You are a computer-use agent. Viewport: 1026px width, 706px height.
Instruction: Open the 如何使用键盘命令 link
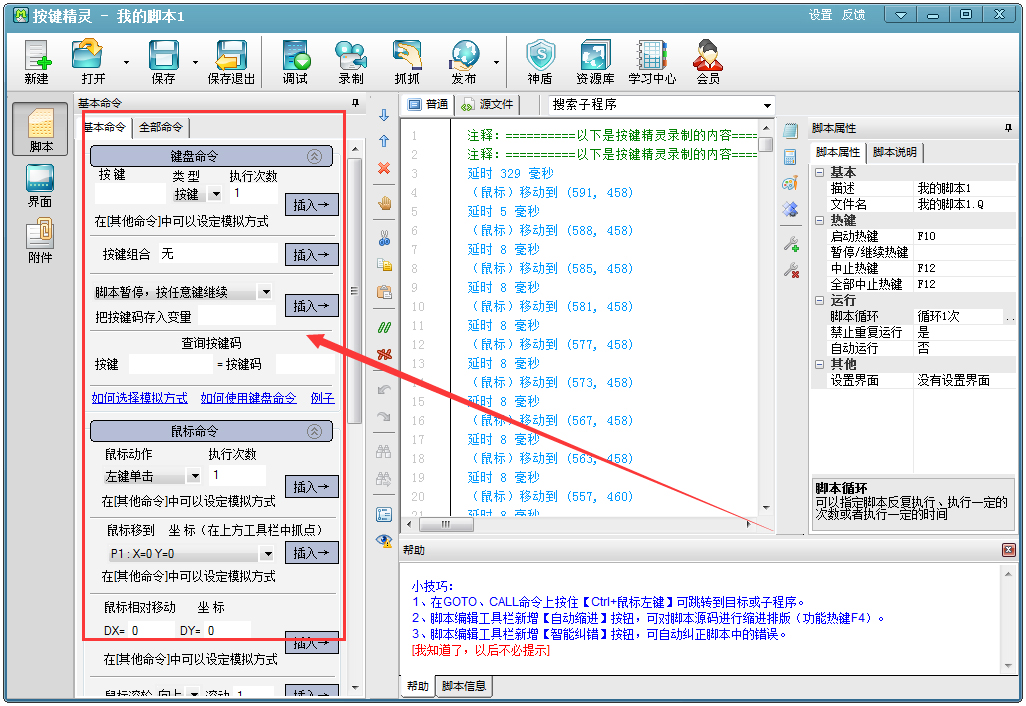pos(248,398)
